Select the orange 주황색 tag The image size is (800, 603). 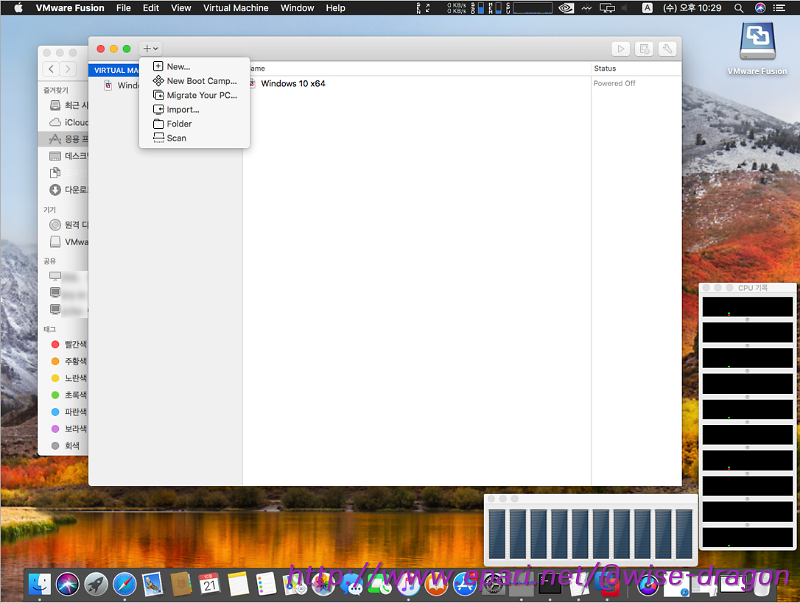tap(68, 361)
